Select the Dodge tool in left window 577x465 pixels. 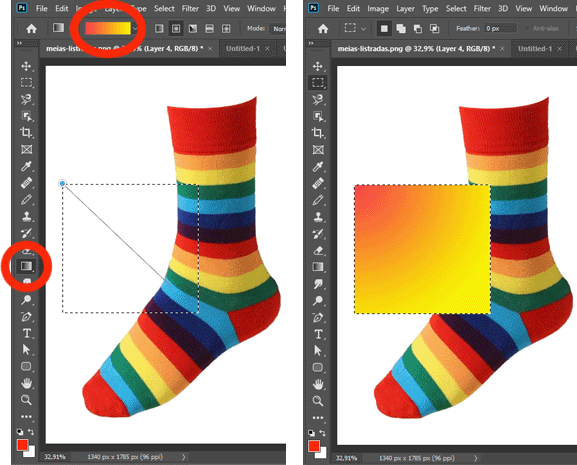26,300
